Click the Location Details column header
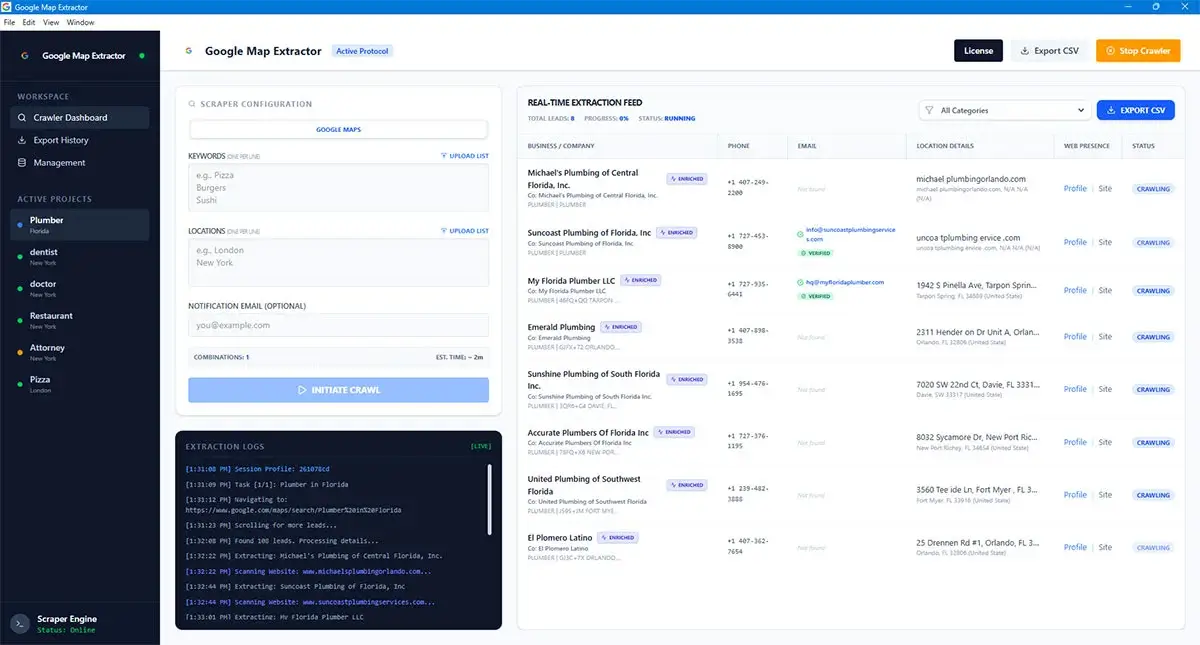 tap(945, 146)
